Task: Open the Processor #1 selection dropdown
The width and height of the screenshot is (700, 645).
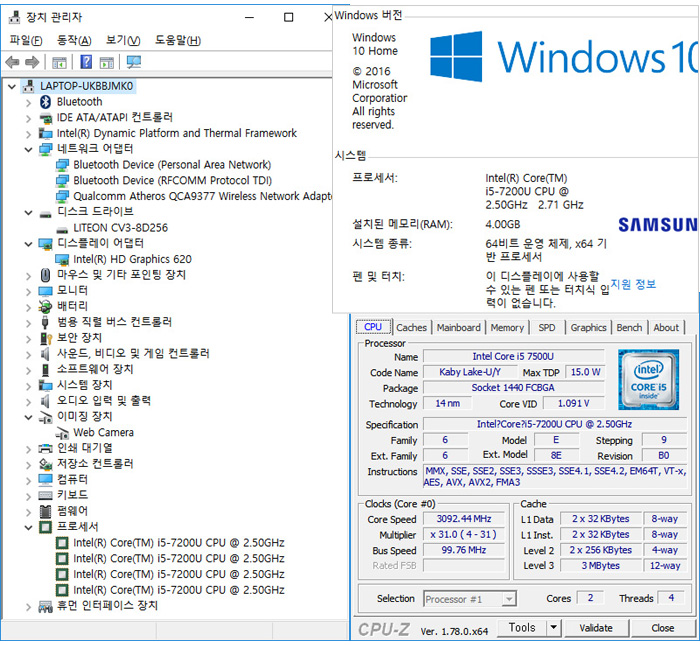Action: (508, 599)
